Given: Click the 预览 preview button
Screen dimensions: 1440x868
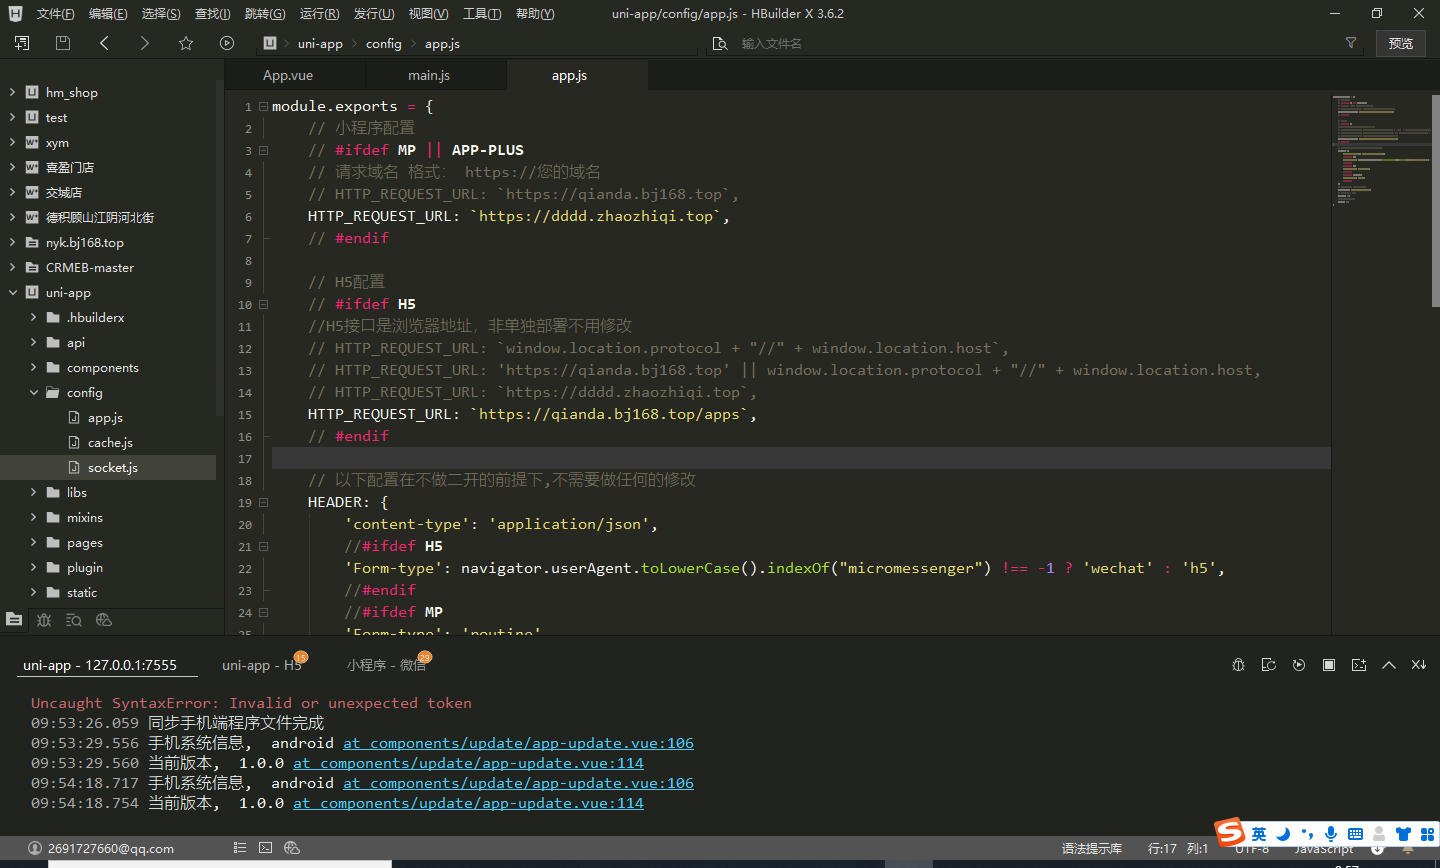Looking at the screenshot, I should pos(1400,43).
